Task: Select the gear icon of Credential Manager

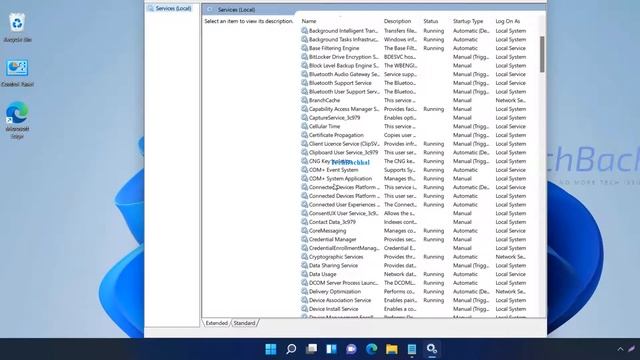Action: pyautogui.click(x=304, y=239)
